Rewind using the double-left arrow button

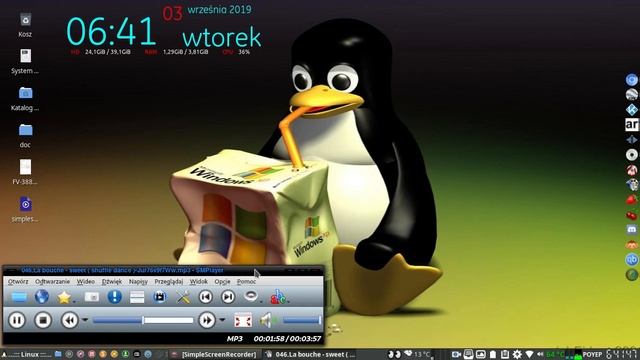coord(69,320)
